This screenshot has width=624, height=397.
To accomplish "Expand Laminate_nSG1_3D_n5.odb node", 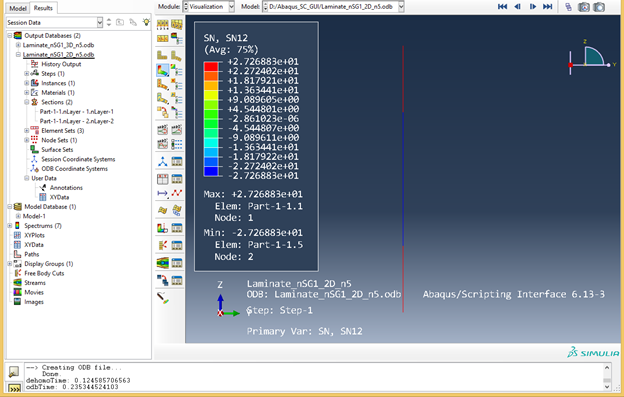I will pos(18,45).
